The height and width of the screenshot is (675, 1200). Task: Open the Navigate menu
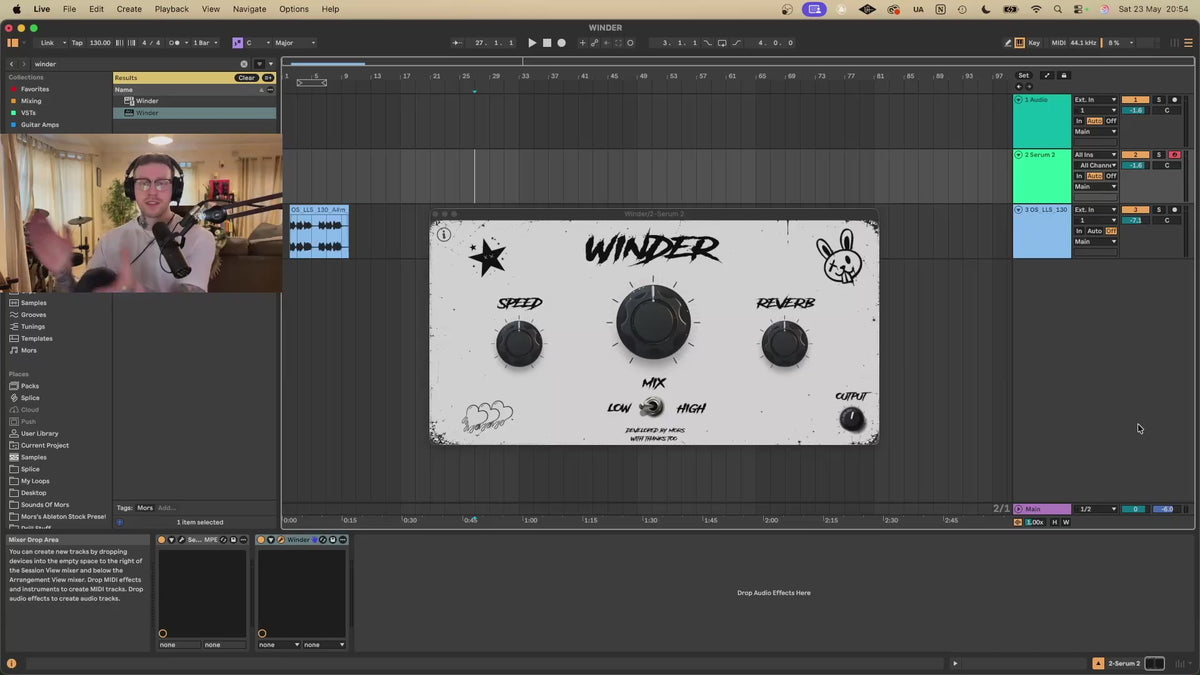[x=249, y=9]
